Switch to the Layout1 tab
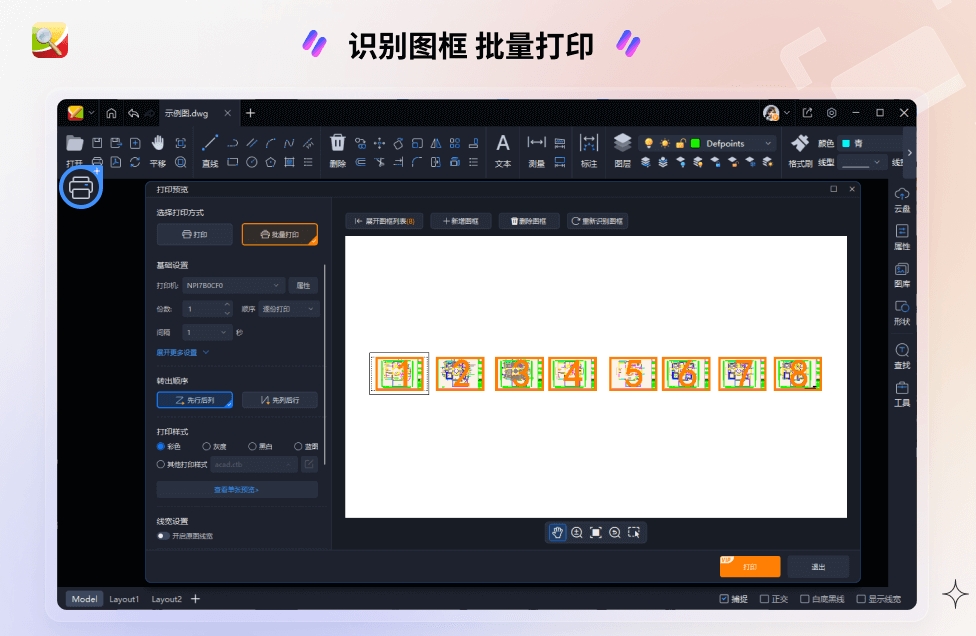 [x=124, y=599]
